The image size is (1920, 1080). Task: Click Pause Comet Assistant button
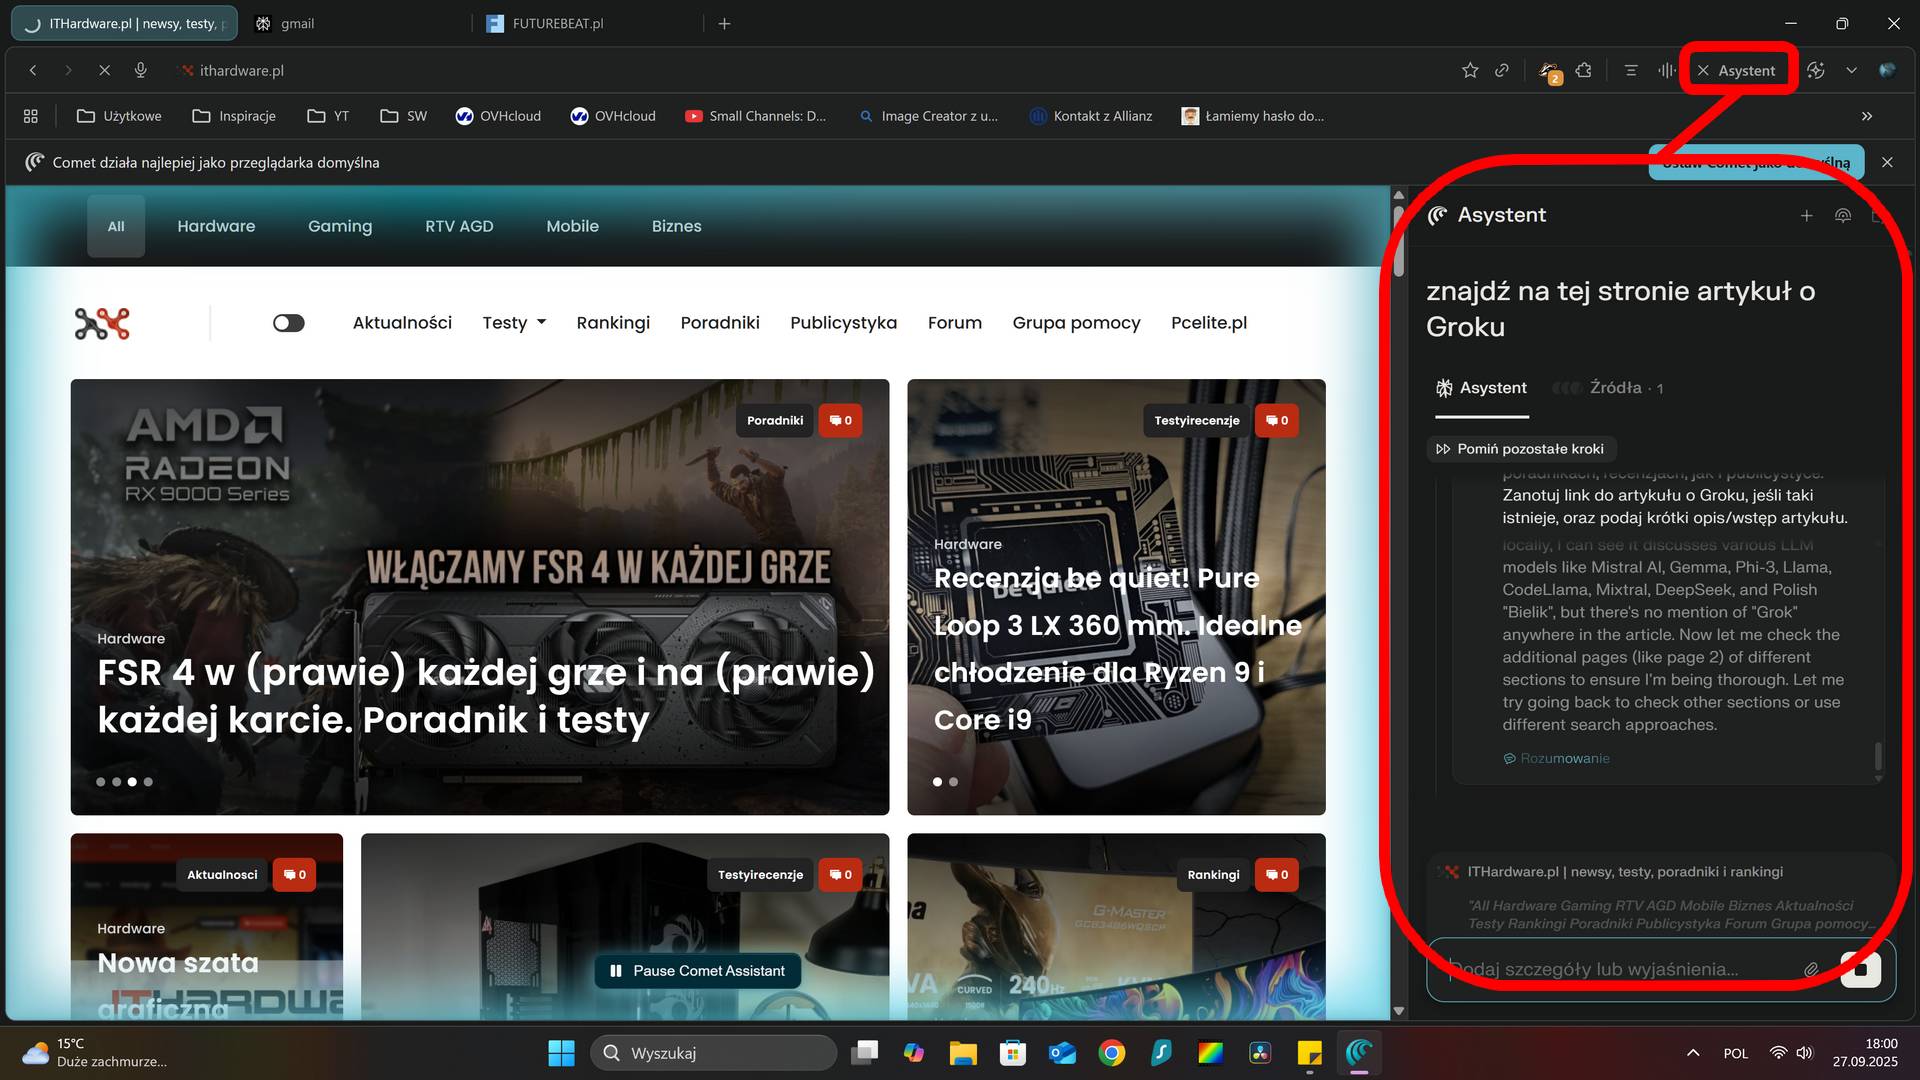click(698, 971)
